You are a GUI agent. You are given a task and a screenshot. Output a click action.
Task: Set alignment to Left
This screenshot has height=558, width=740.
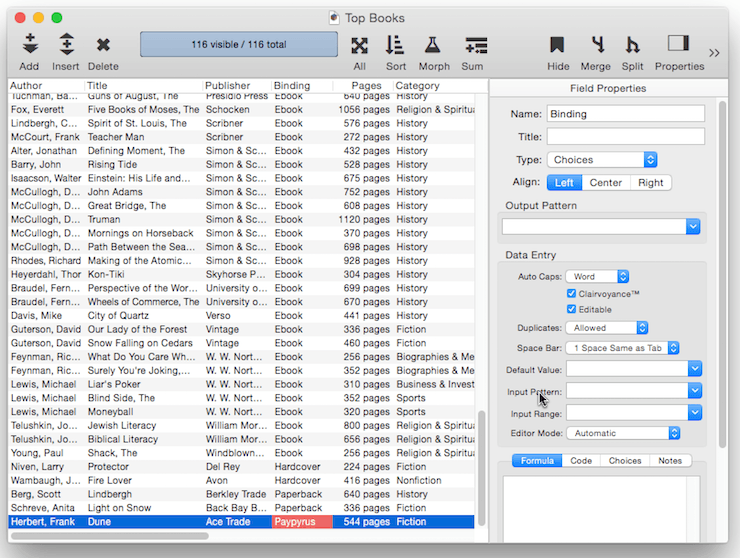click(x=564, y=183)
